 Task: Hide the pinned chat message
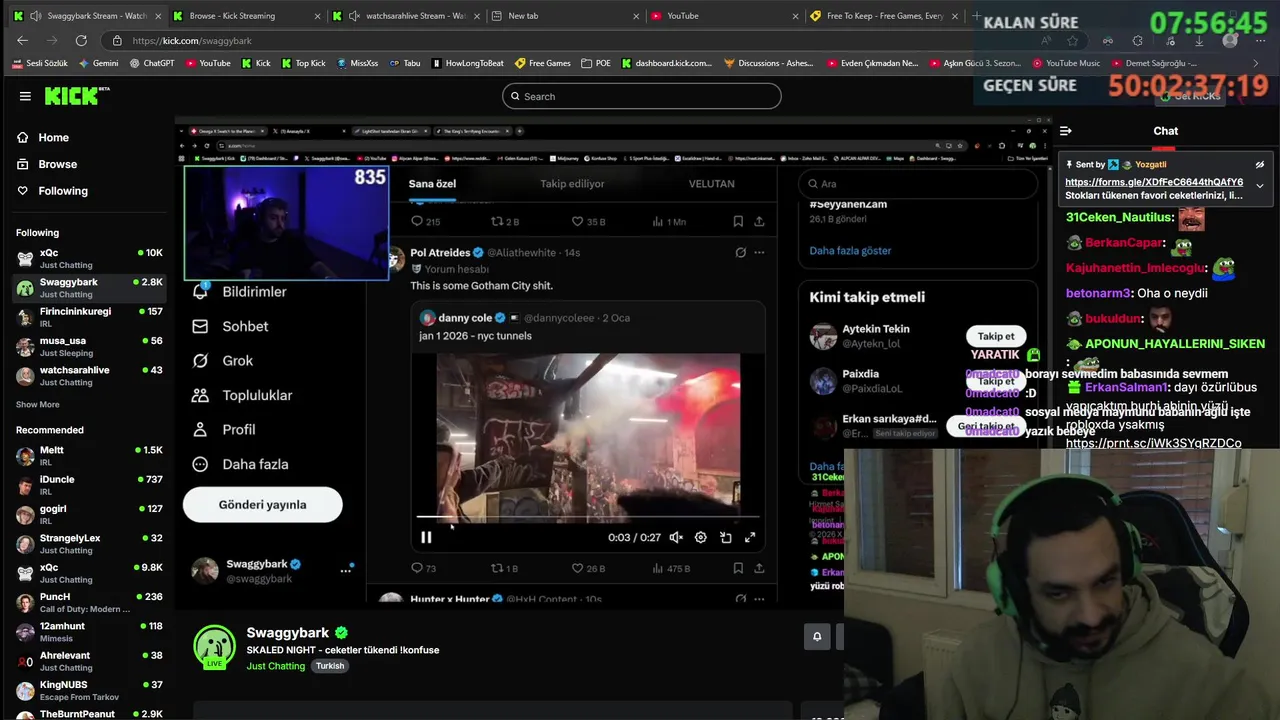pos(1260,165)
